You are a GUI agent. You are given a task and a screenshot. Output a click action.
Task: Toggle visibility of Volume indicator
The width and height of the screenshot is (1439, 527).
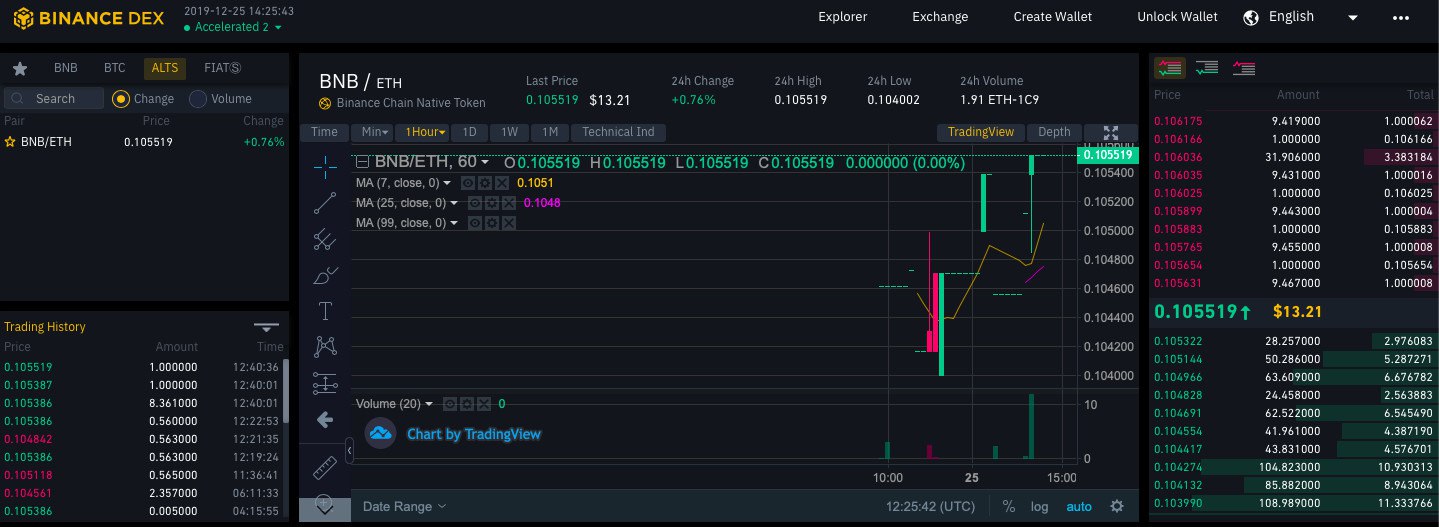coord(450,404)
